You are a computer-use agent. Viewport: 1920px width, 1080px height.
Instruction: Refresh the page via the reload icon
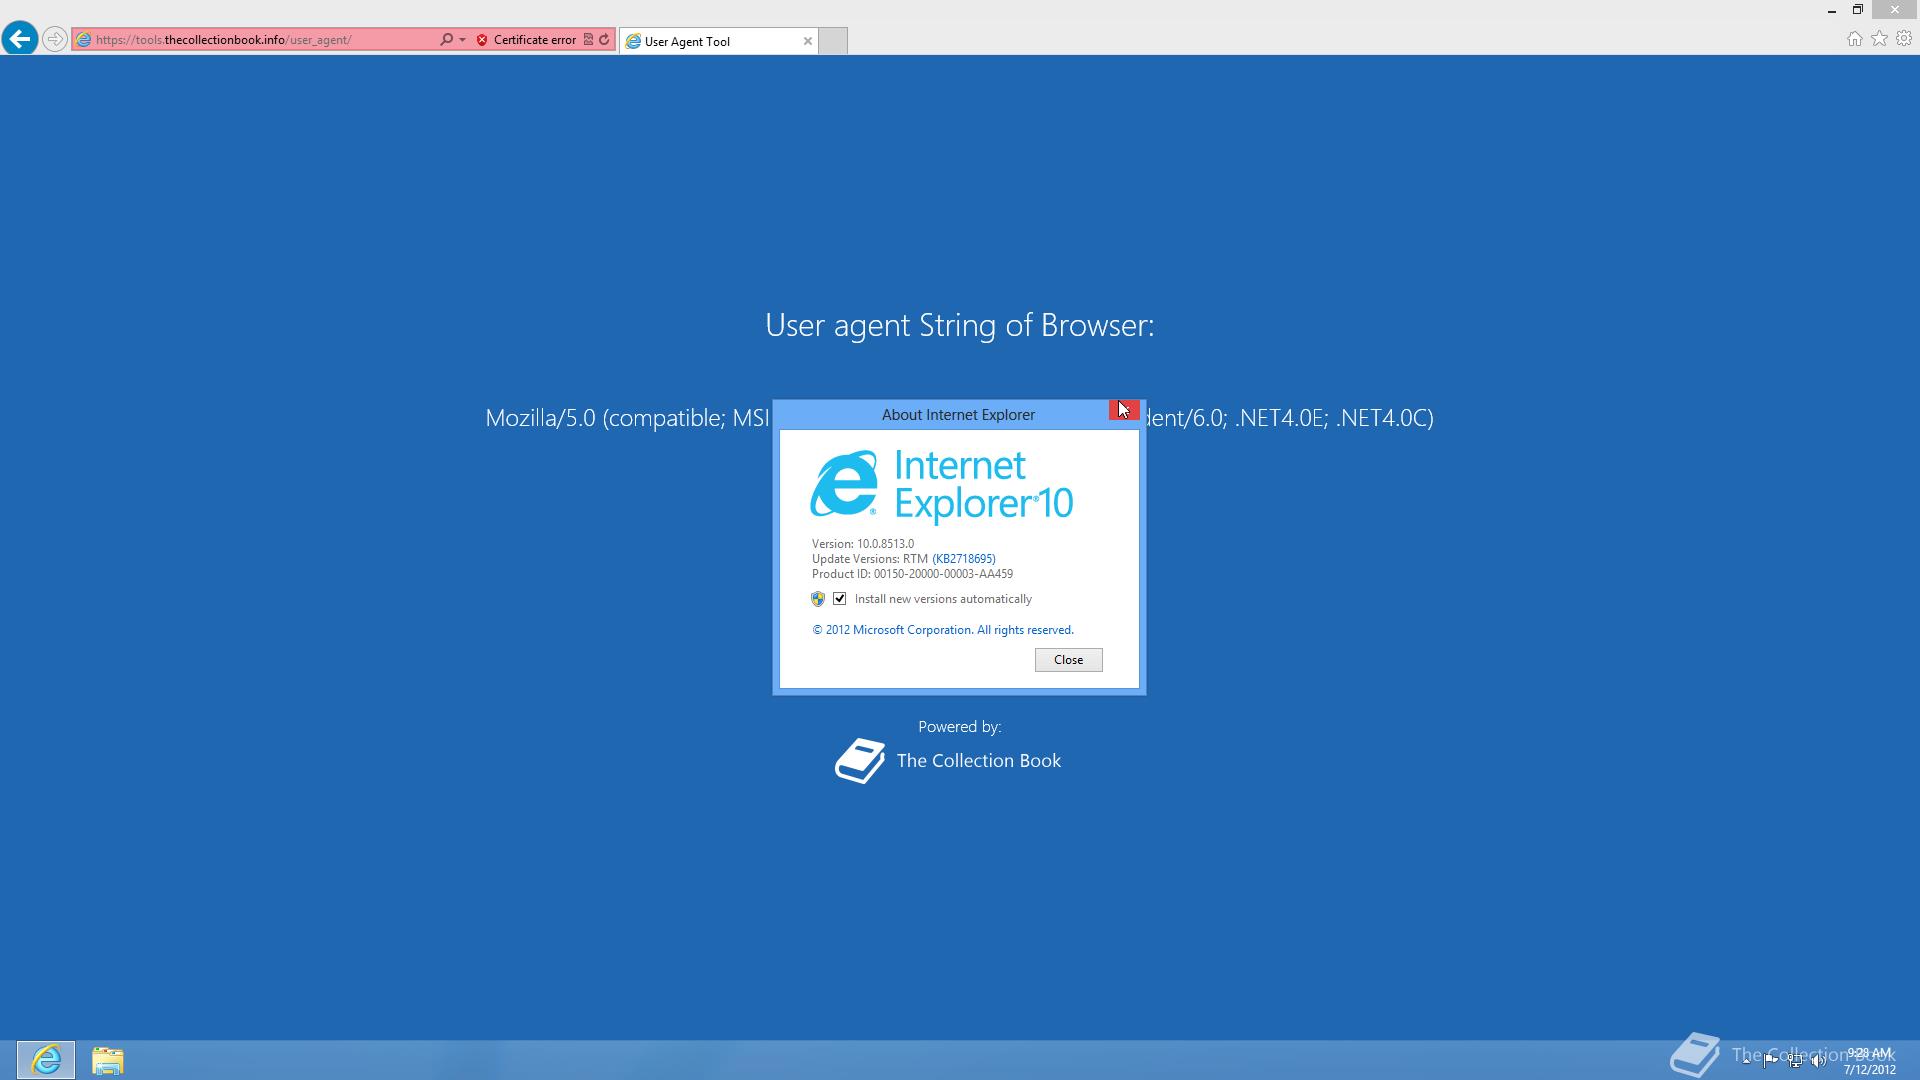click(604, 40)
